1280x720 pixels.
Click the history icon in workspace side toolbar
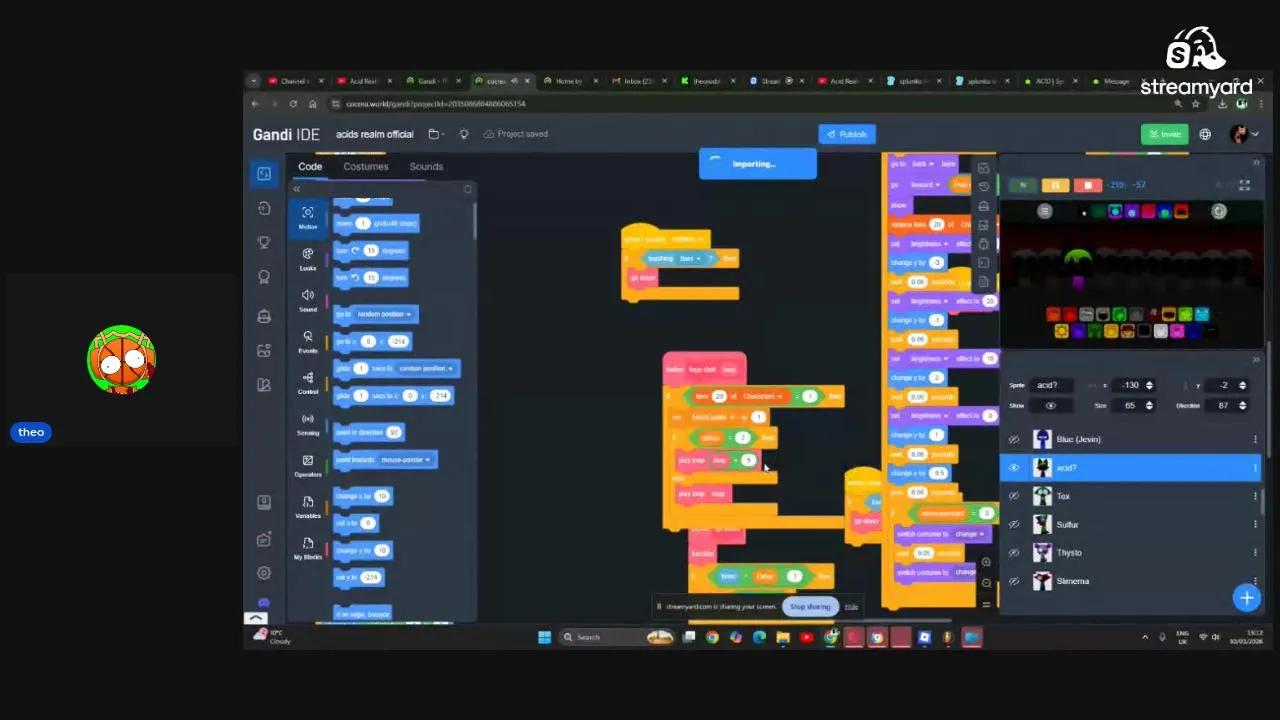(984, 186)
